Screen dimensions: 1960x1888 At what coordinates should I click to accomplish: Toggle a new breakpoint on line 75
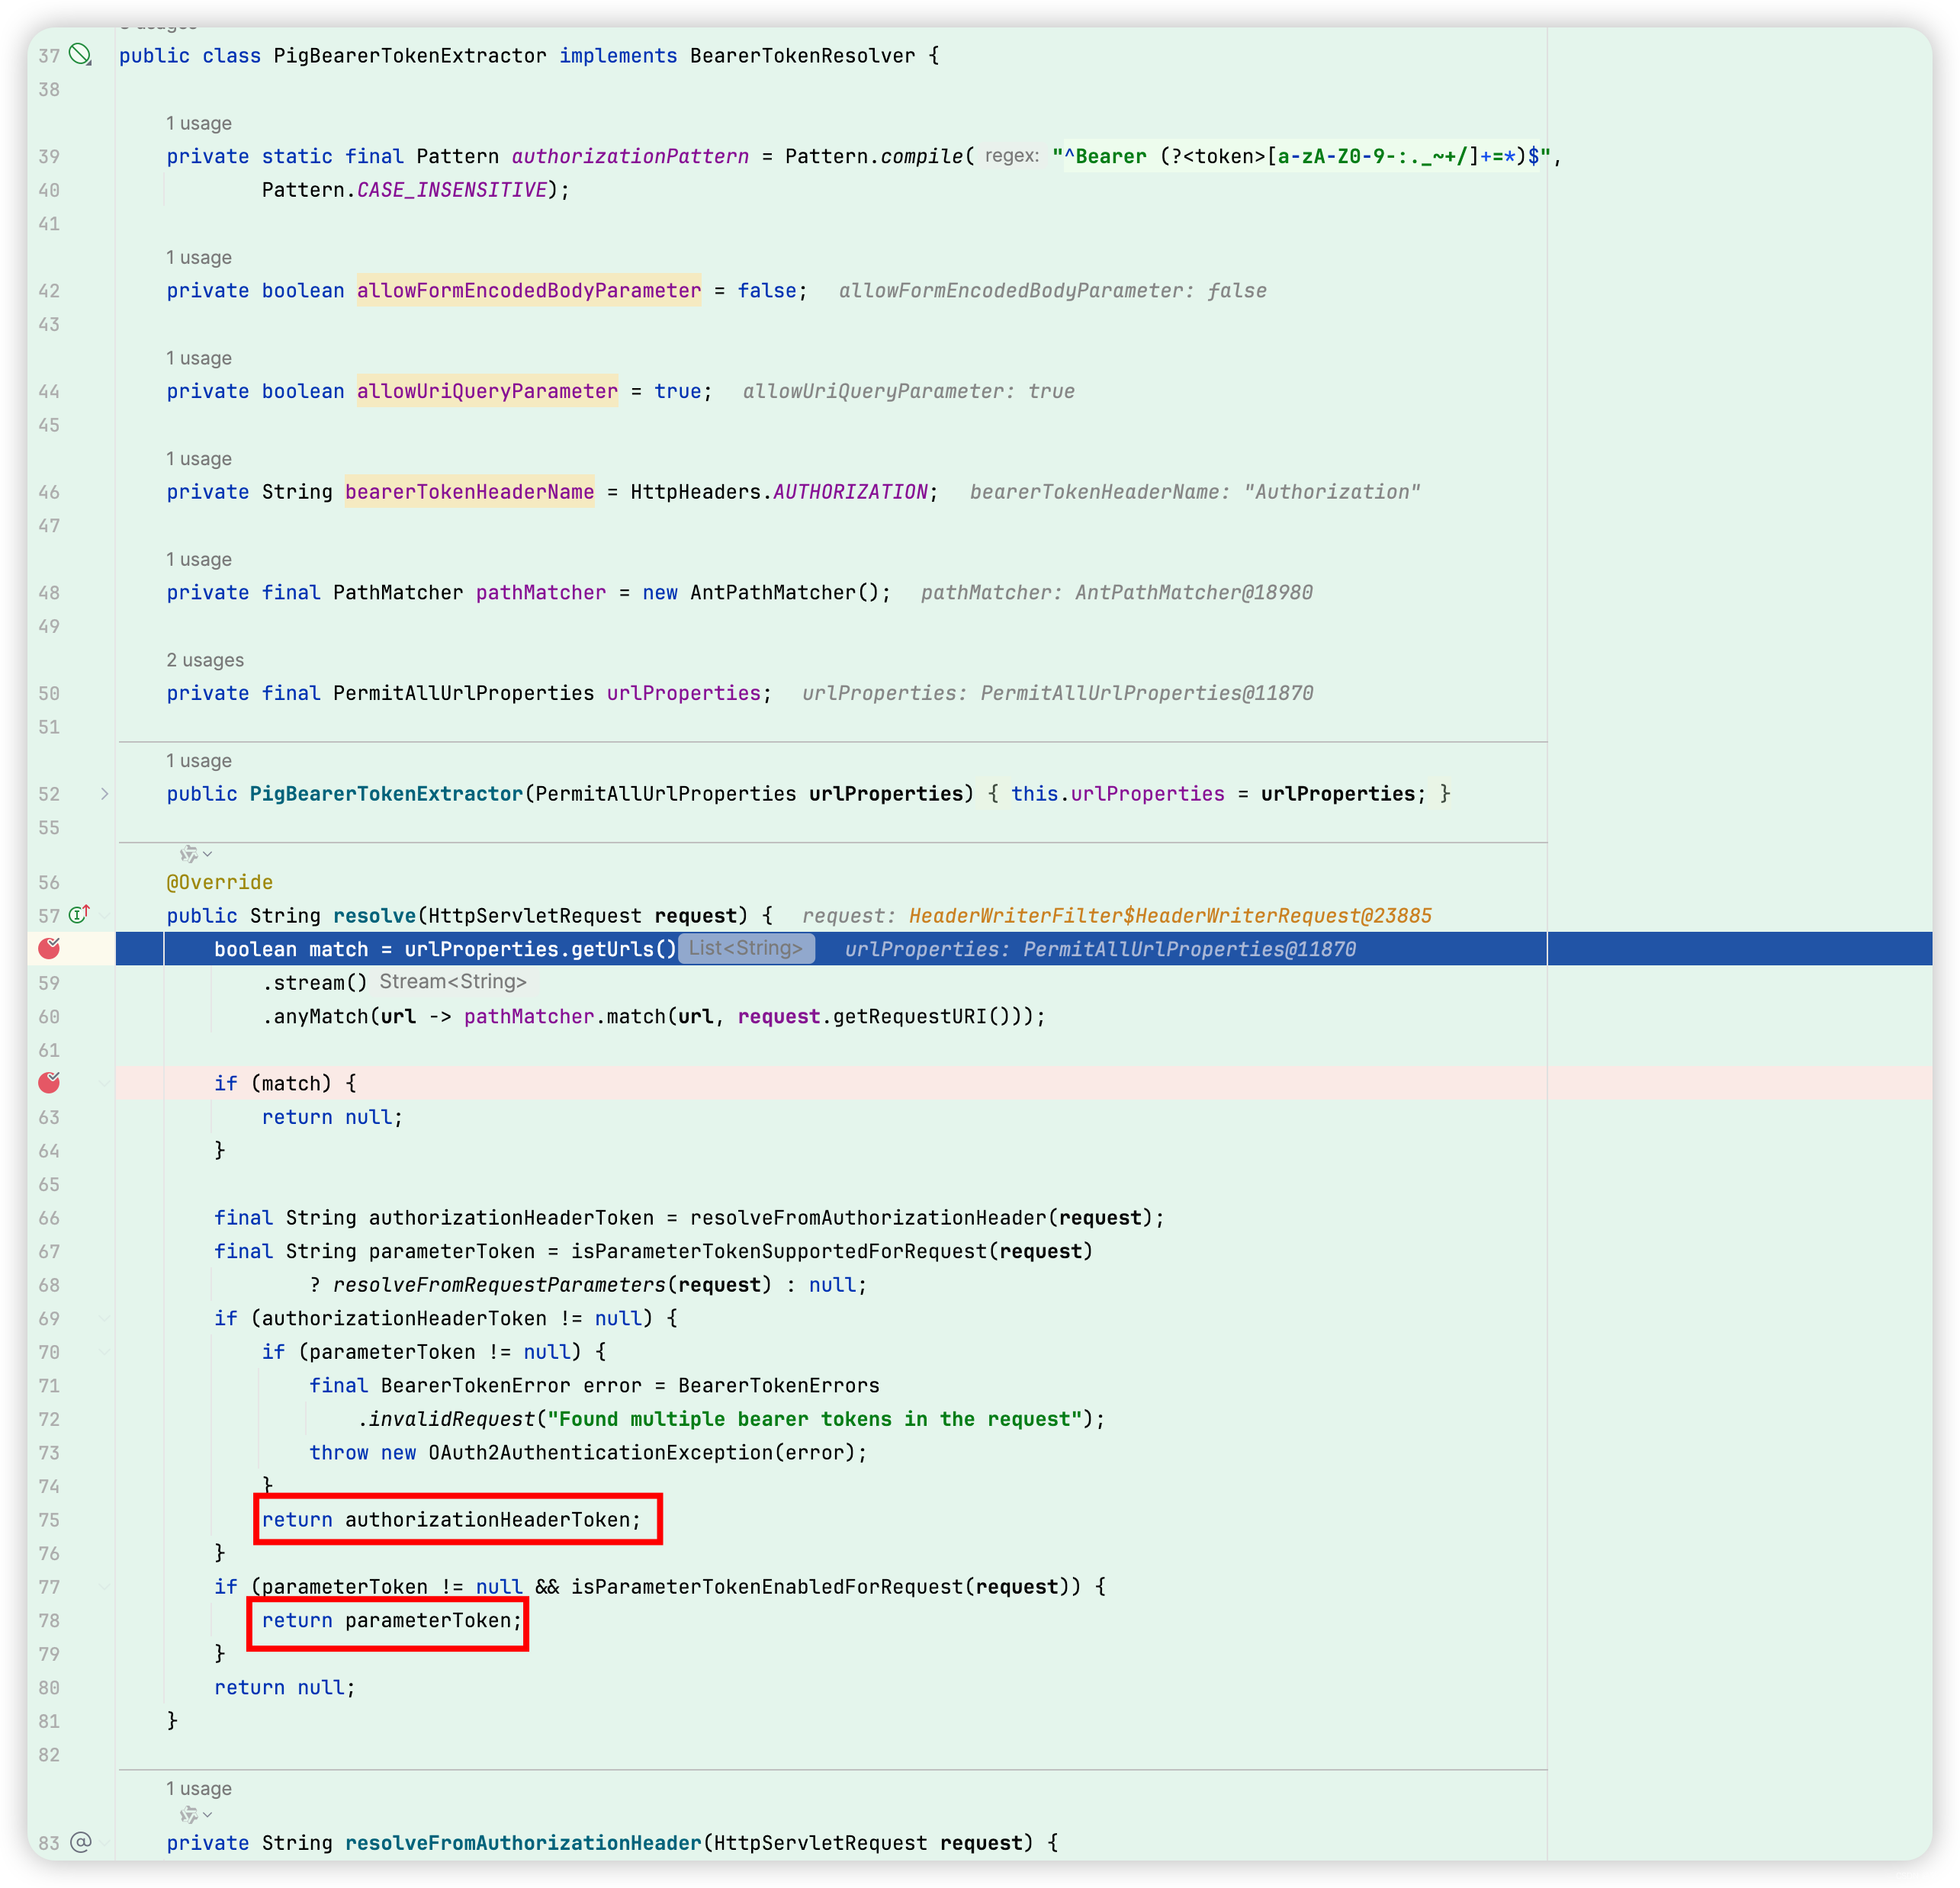pyautogui.click(x=49, y=1520)
